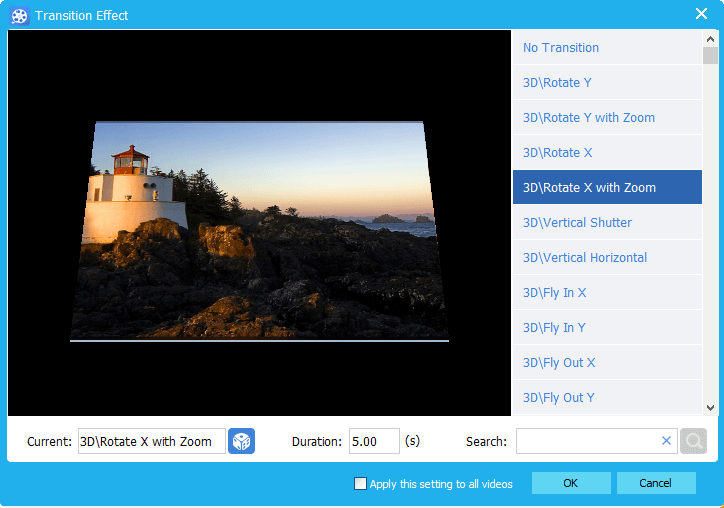The width and height of the screenshot is (724, 508).
Task: Click the Duration input field
Action: click(x=374, y=441)
